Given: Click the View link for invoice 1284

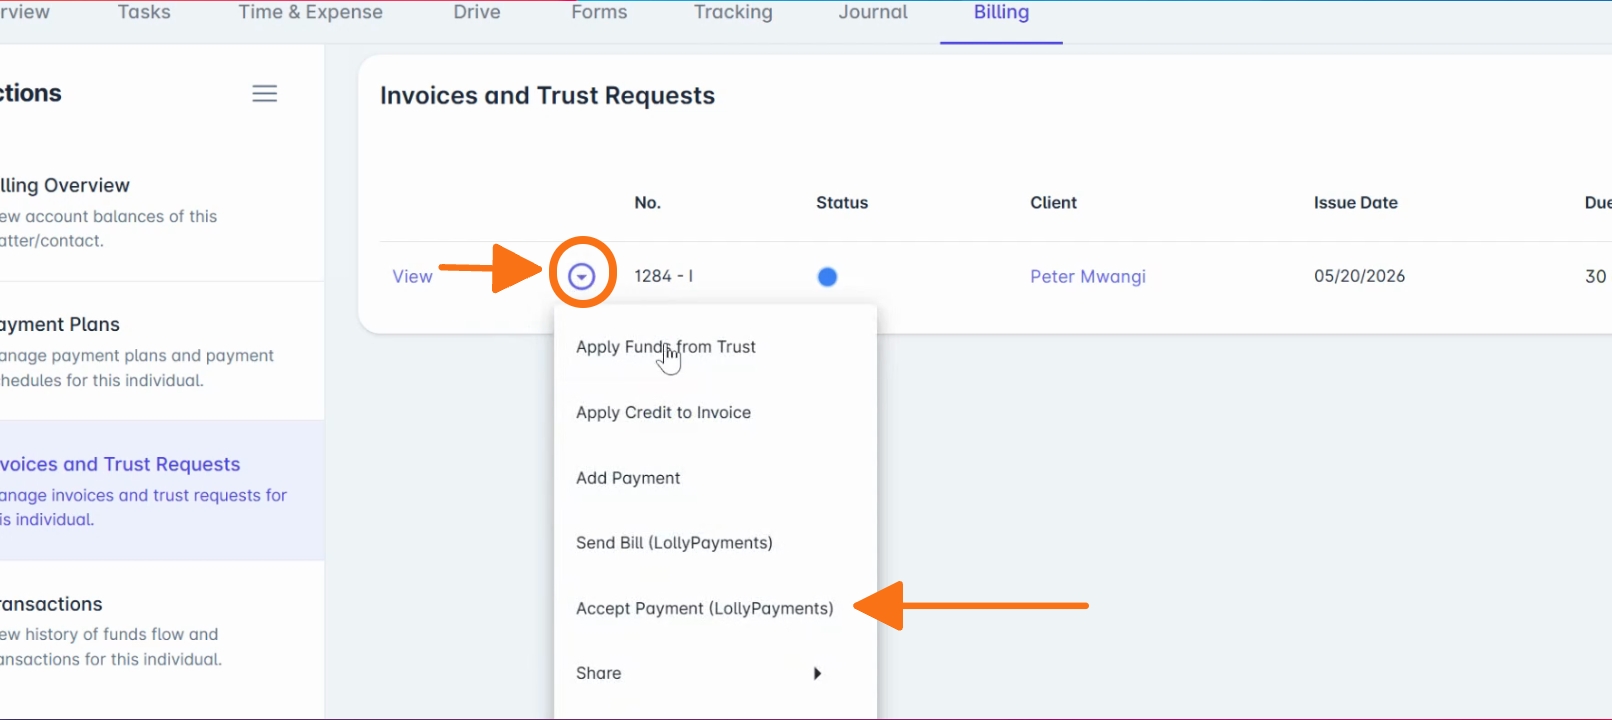Looking at the screenshot, I should click(412, 277).
